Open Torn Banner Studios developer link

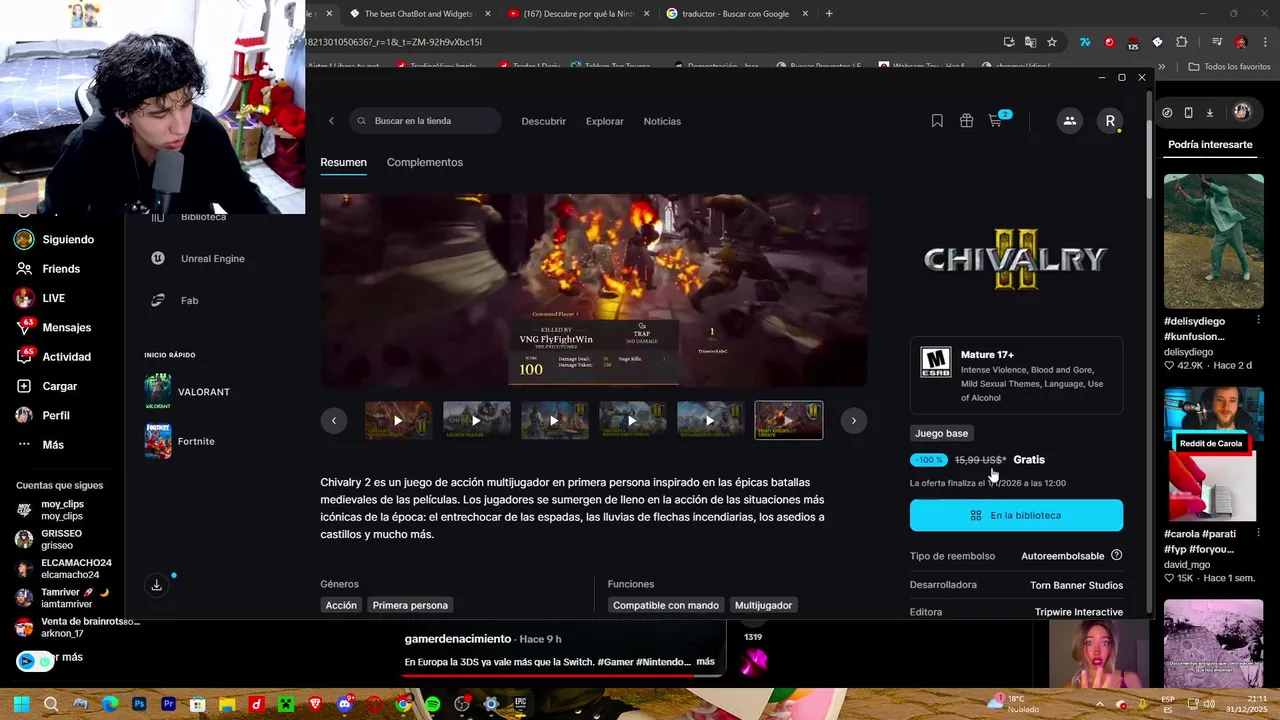(1076, 585)
